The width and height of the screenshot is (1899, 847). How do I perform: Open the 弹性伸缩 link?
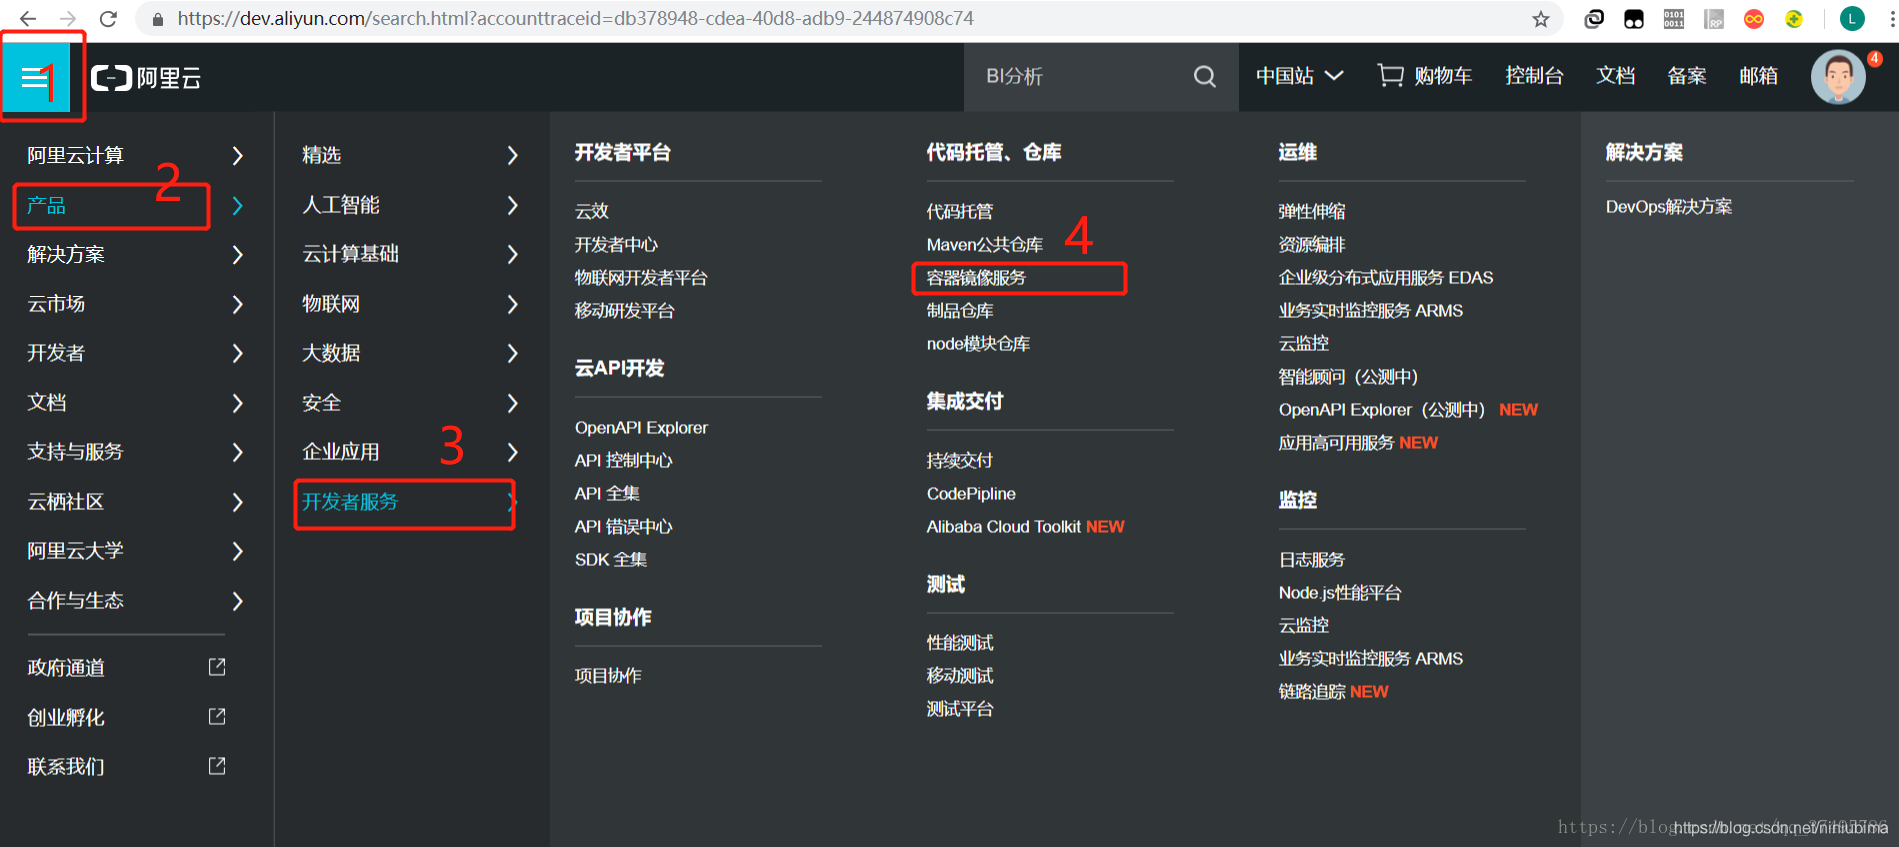(1311, 212)
